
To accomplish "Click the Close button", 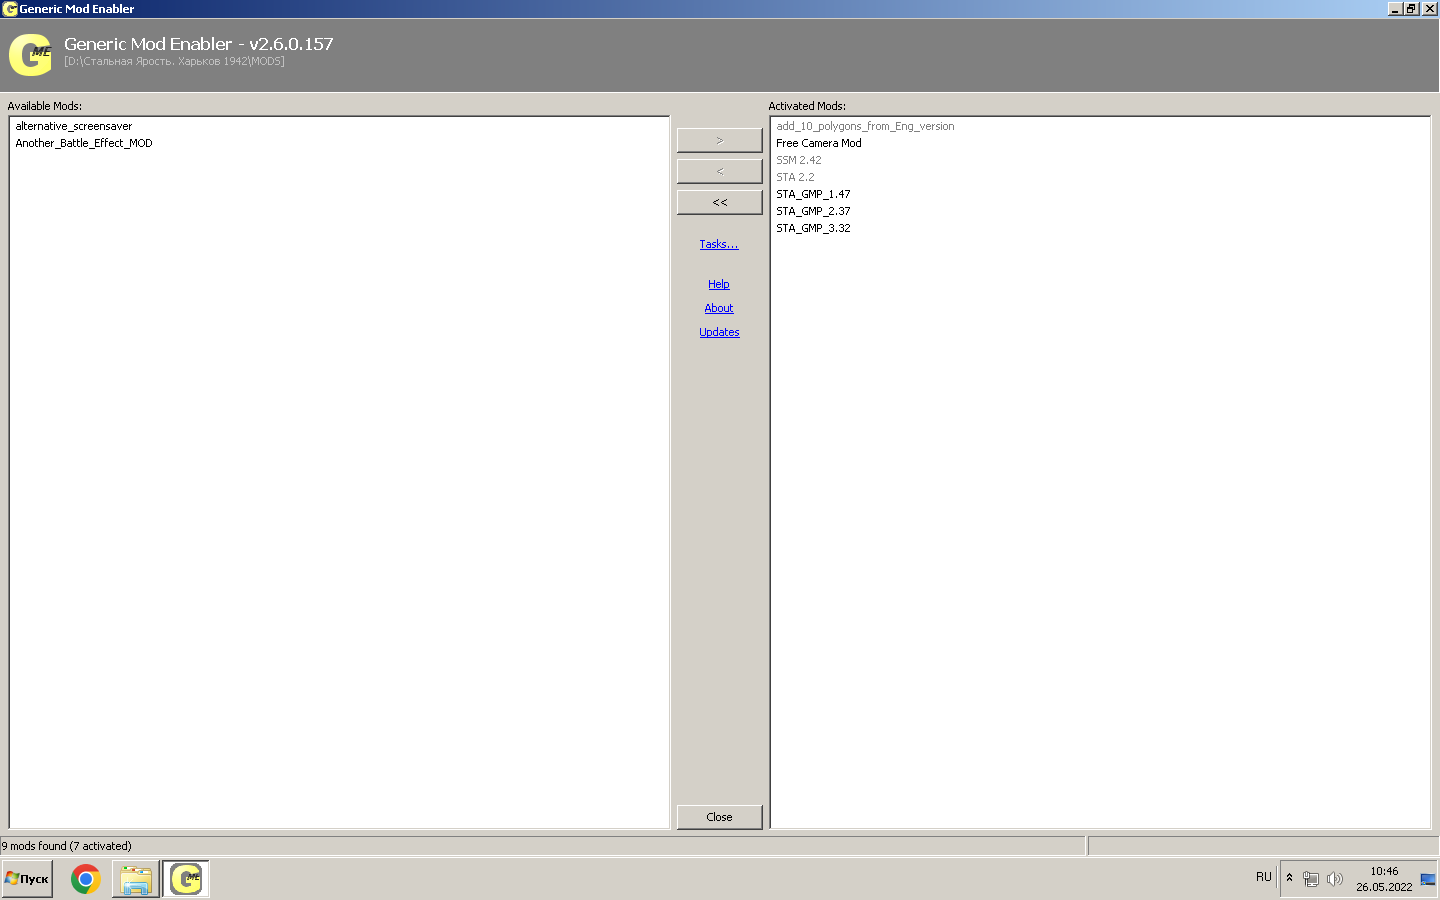I will (x=720, y=817).
